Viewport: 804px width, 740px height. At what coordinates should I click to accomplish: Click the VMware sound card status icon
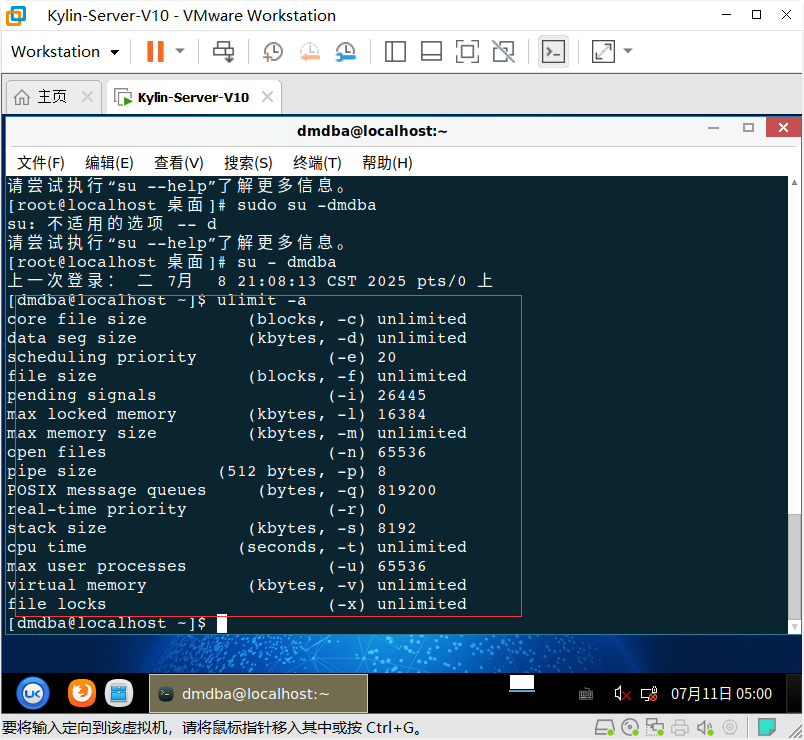point(705,727)
